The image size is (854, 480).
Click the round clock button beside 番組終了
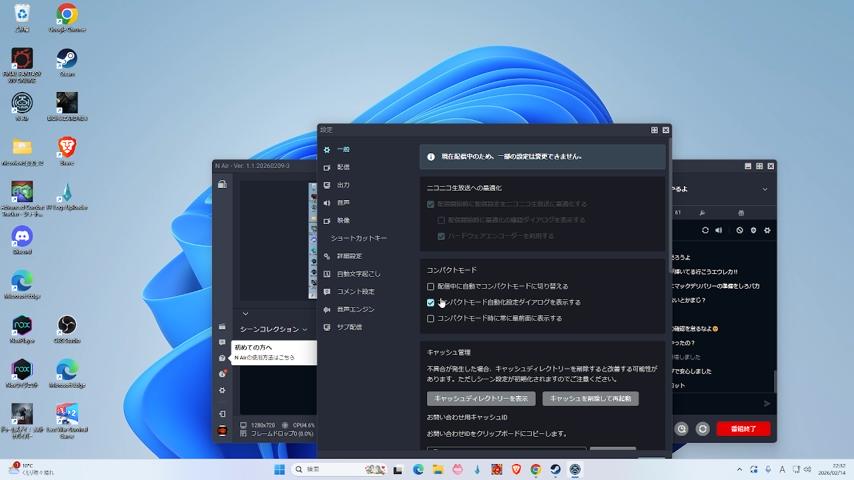[681, 429]
